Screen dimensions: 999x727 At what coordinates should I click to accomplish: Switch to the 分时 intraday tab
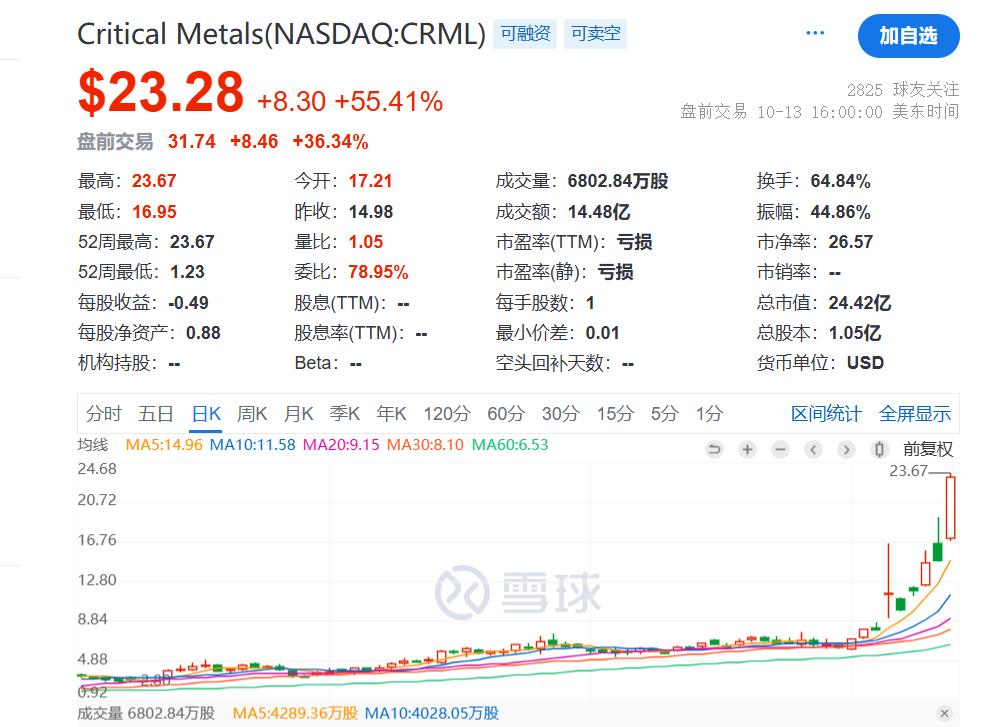coord(103,414)
